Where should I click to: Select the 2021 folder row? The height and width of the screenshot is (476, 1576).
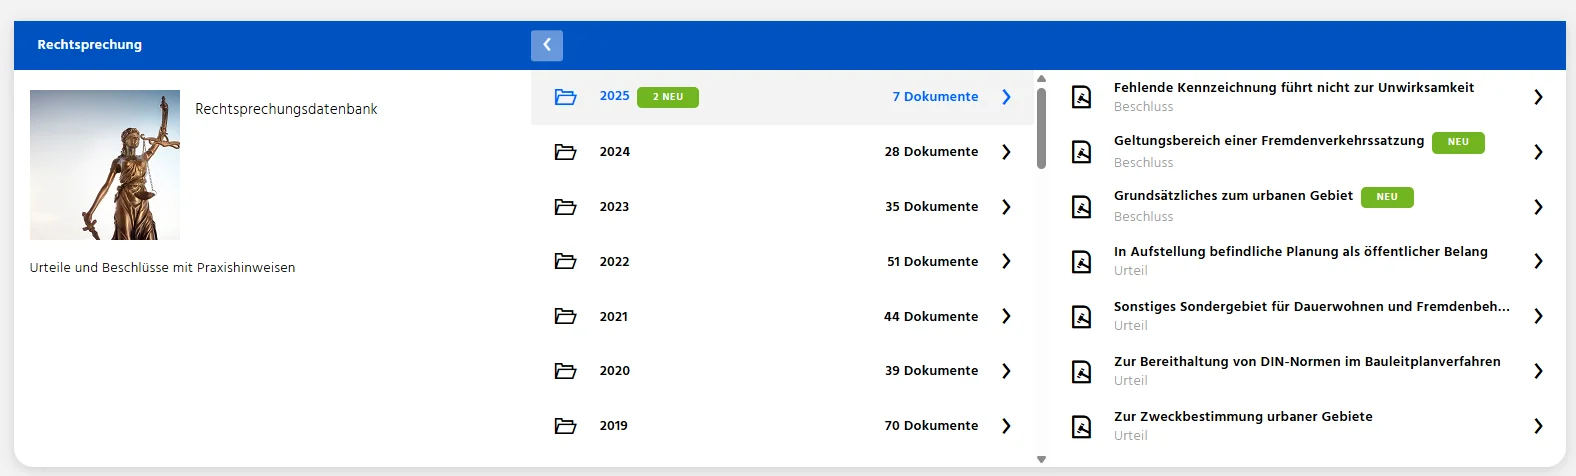point(780,316)
